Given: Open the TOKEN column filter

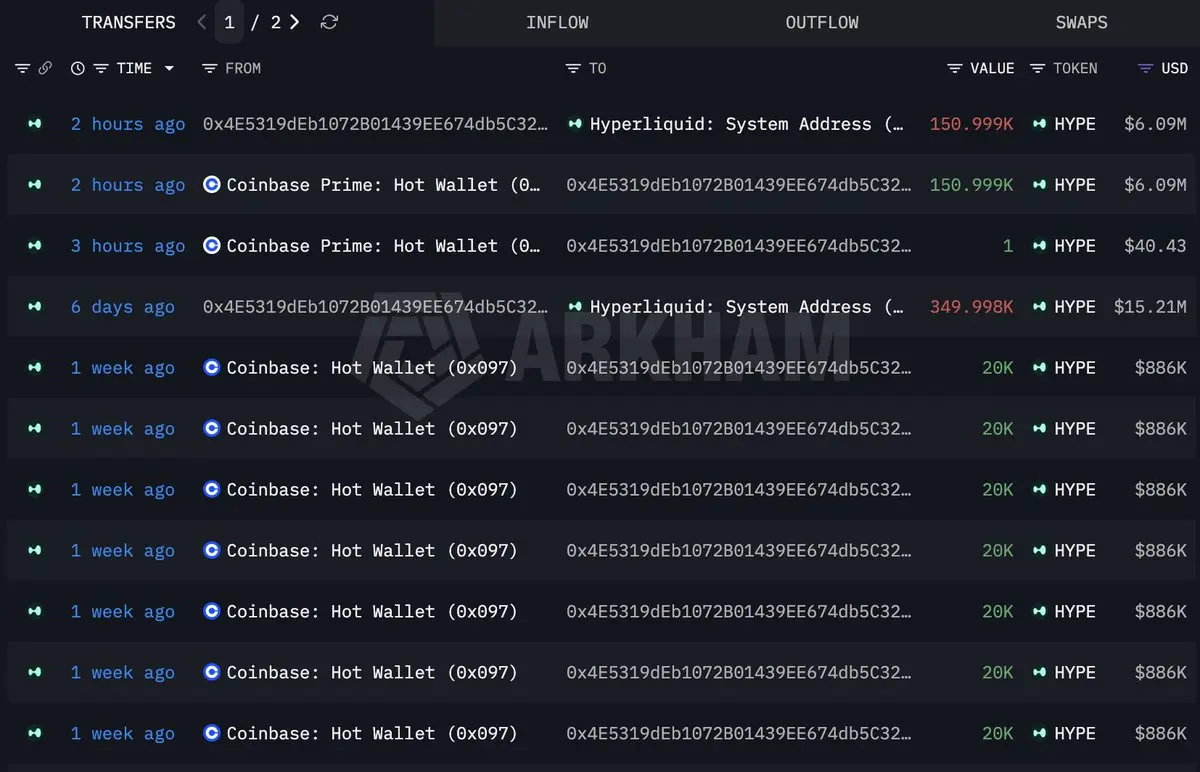Looking at the screenshot, I should click(x=1037, y=68).
